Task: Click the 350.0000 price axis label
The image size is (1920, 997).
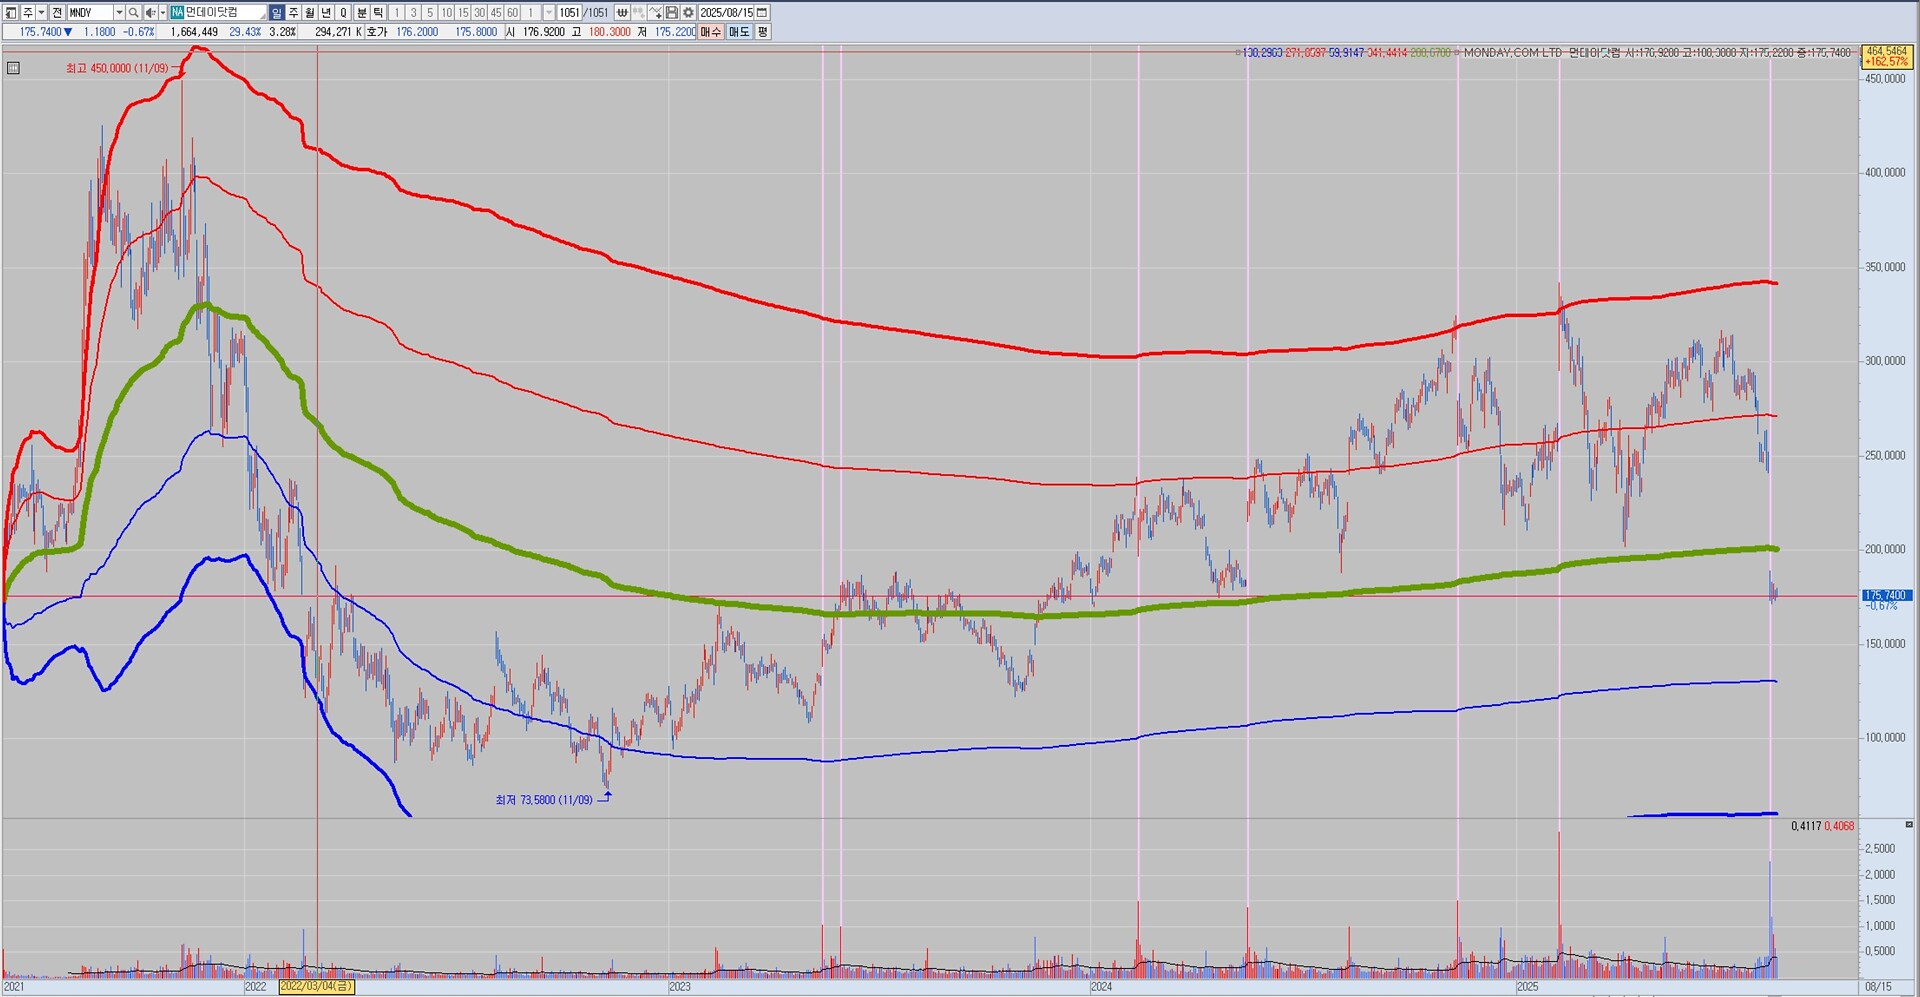Action: (x=1885, y=267)
